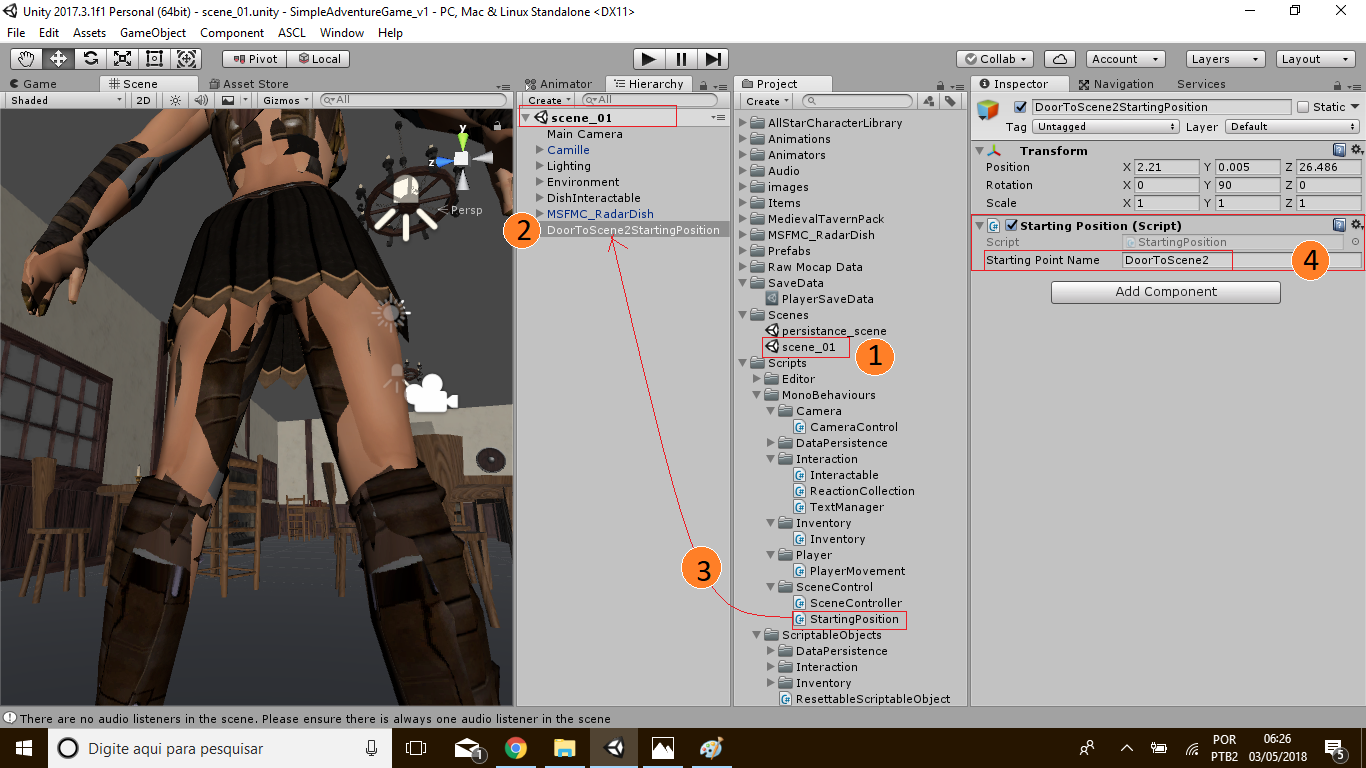This screenshot has width=1366, height=768.
Task: Toggle scene lighting with the sun icon
Action: pos(175,100)
